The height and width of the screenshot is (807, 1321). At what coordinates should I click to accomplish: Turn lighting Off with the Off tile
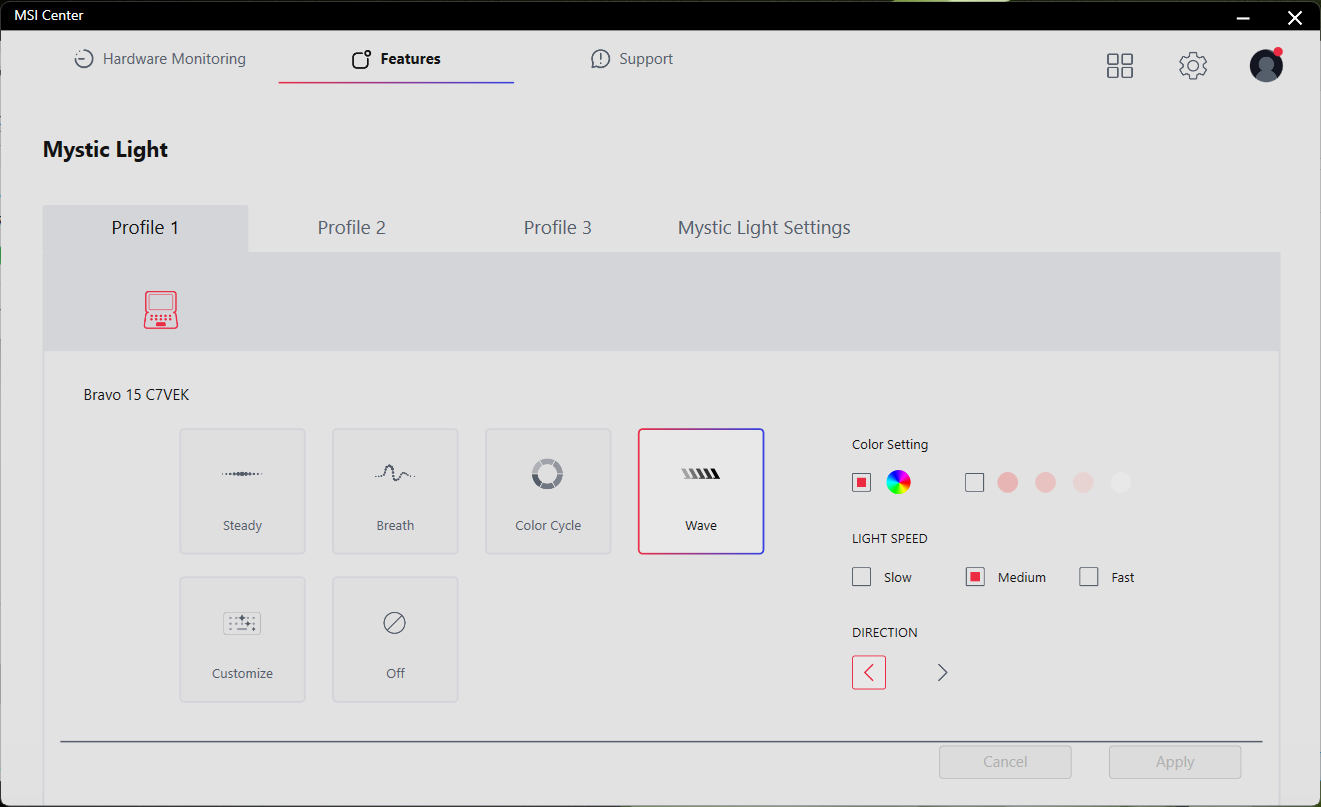pos(395,639)
